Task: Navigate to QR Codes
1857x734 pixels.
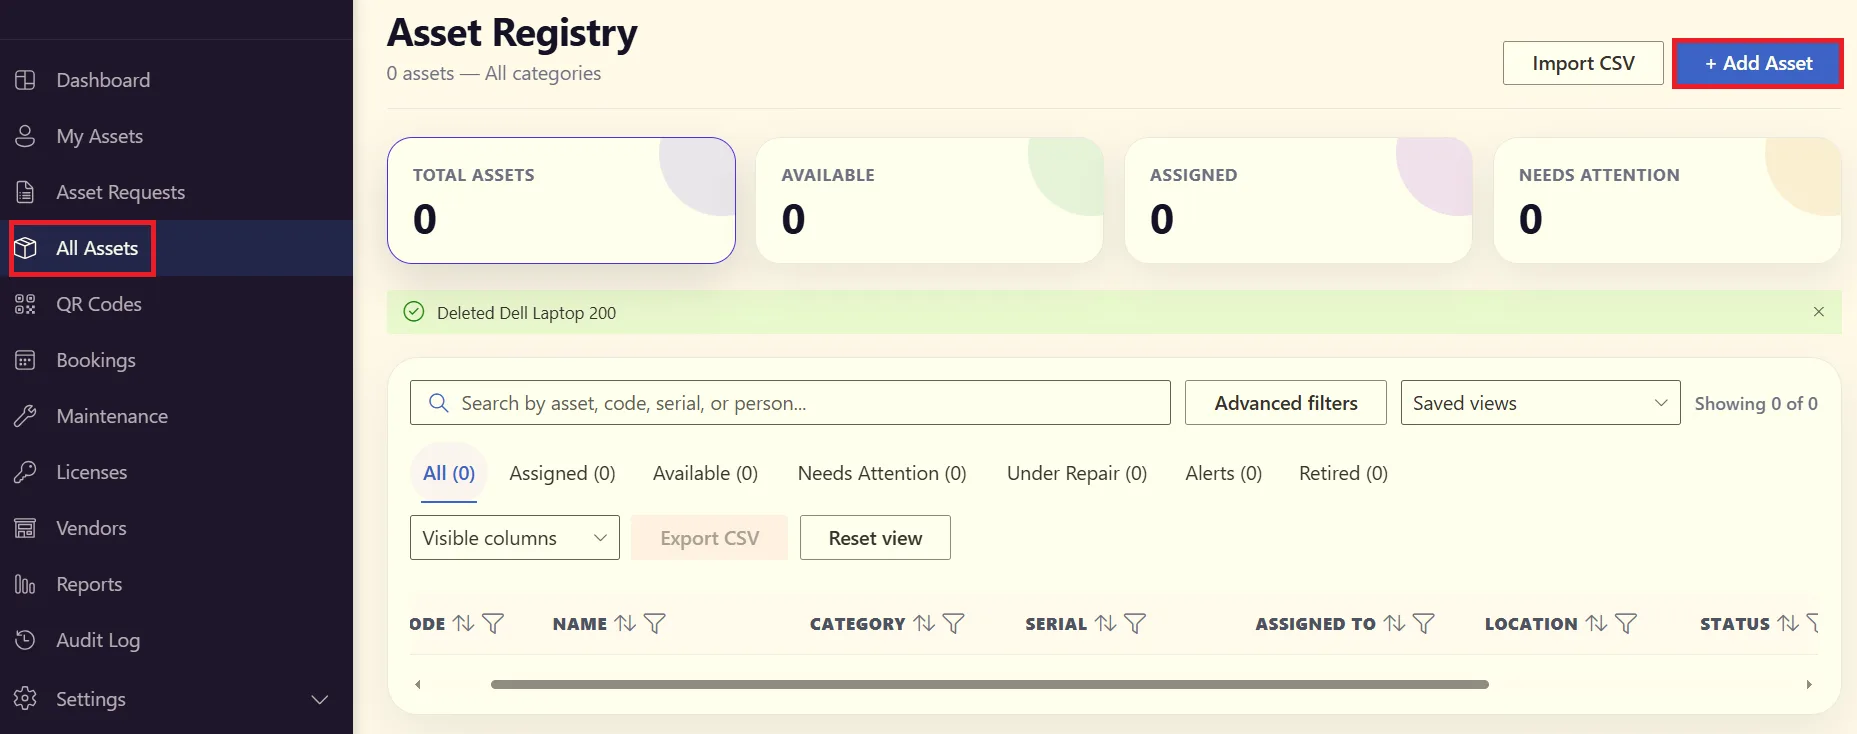Action: click(176, 304)
